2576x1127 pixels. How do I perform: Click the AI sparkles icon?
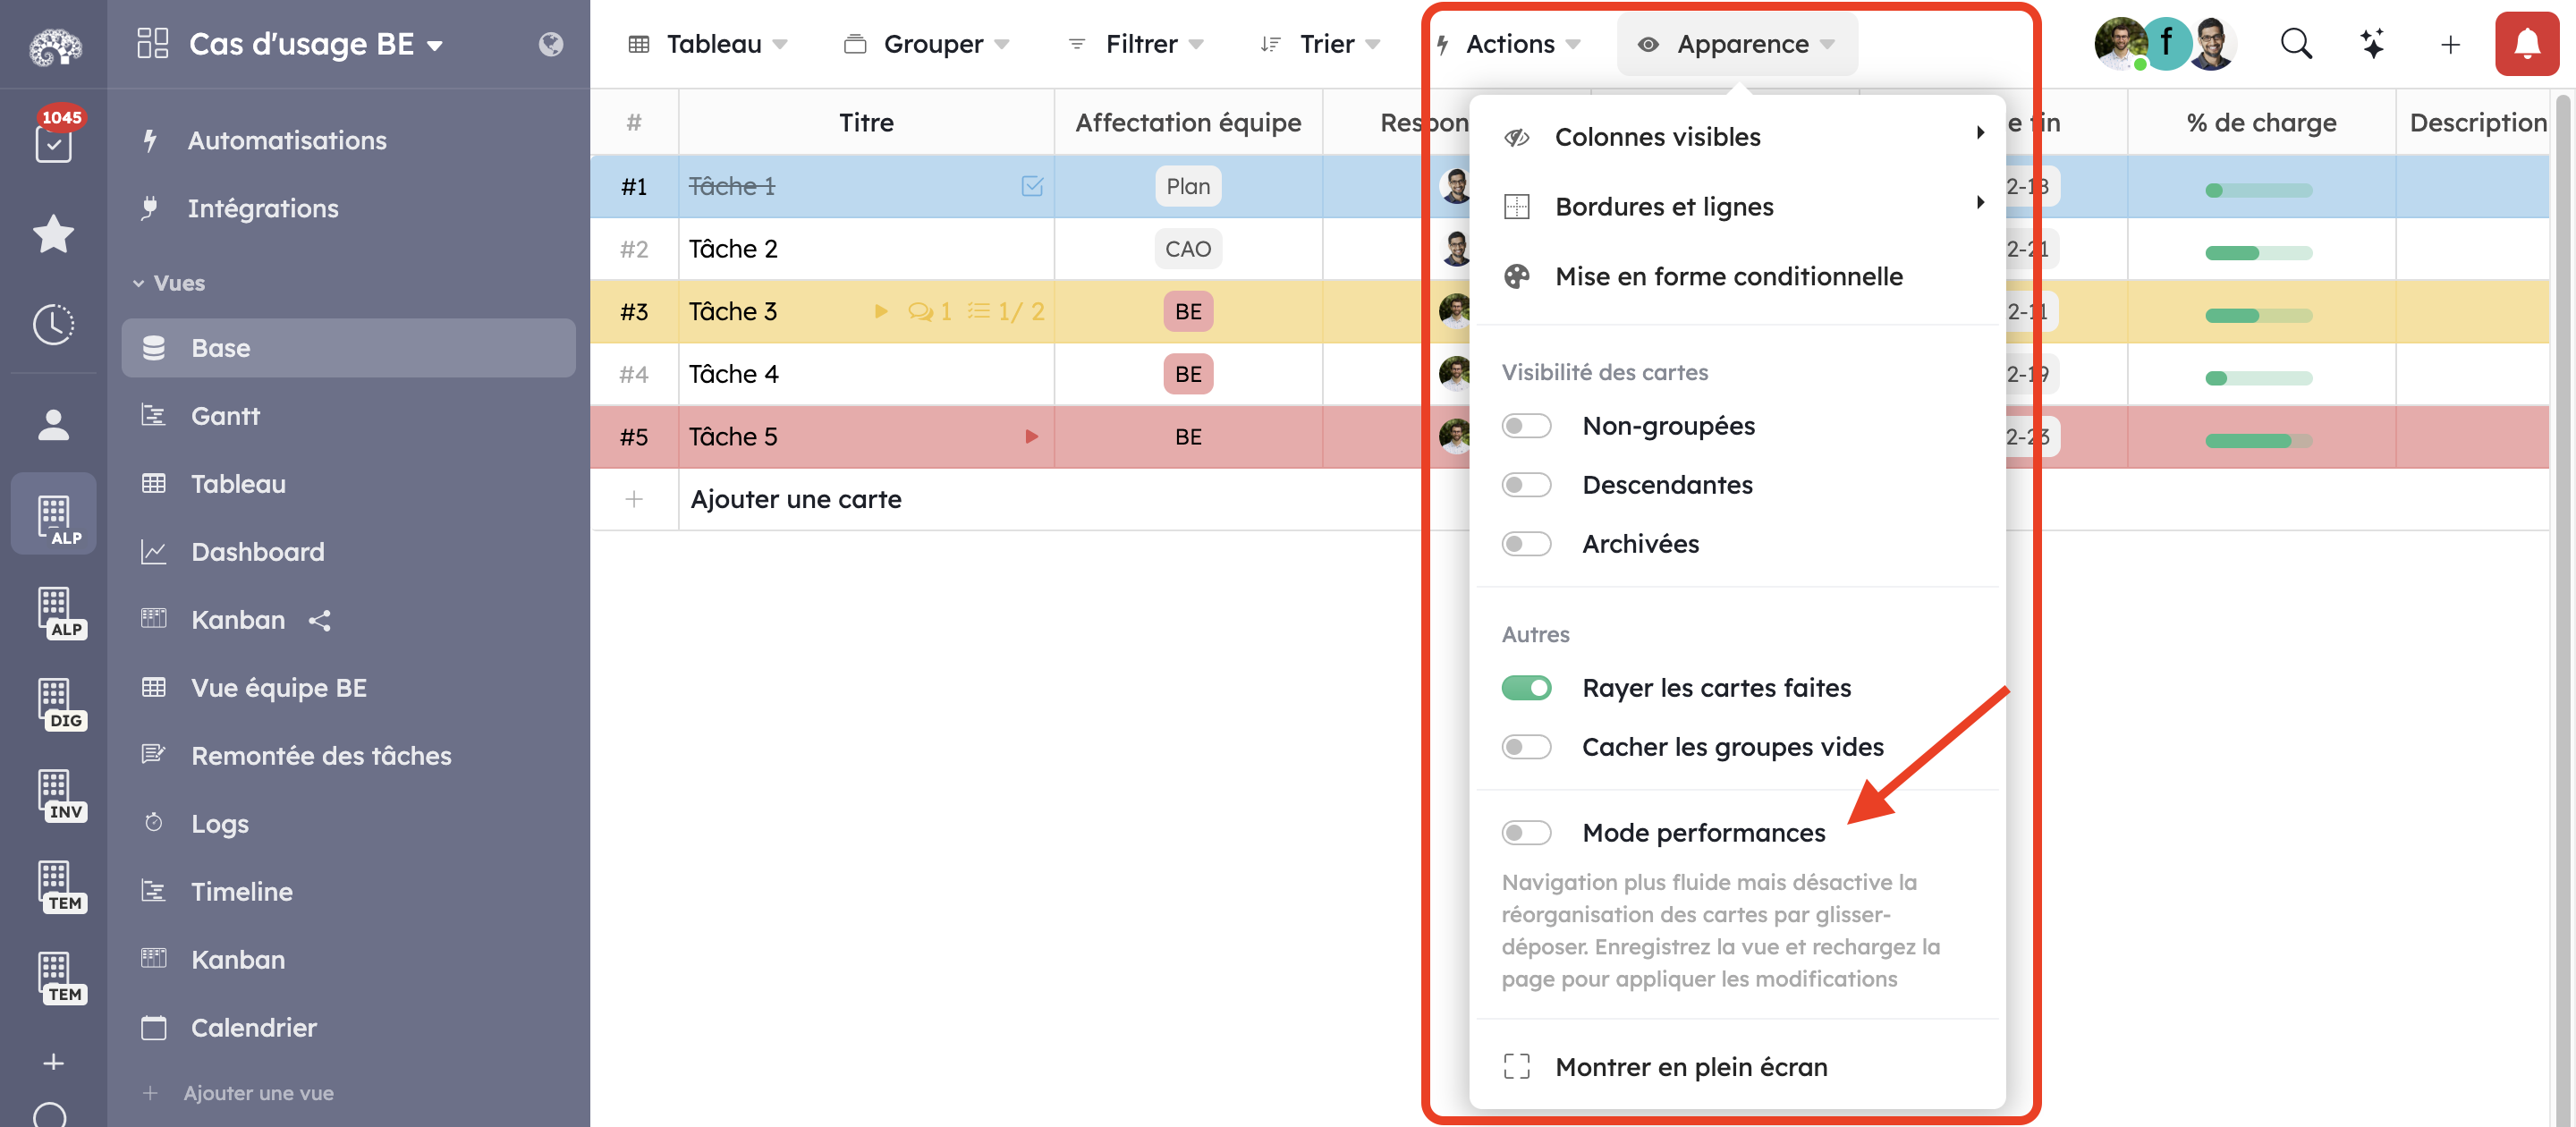tap(2372, 44)
